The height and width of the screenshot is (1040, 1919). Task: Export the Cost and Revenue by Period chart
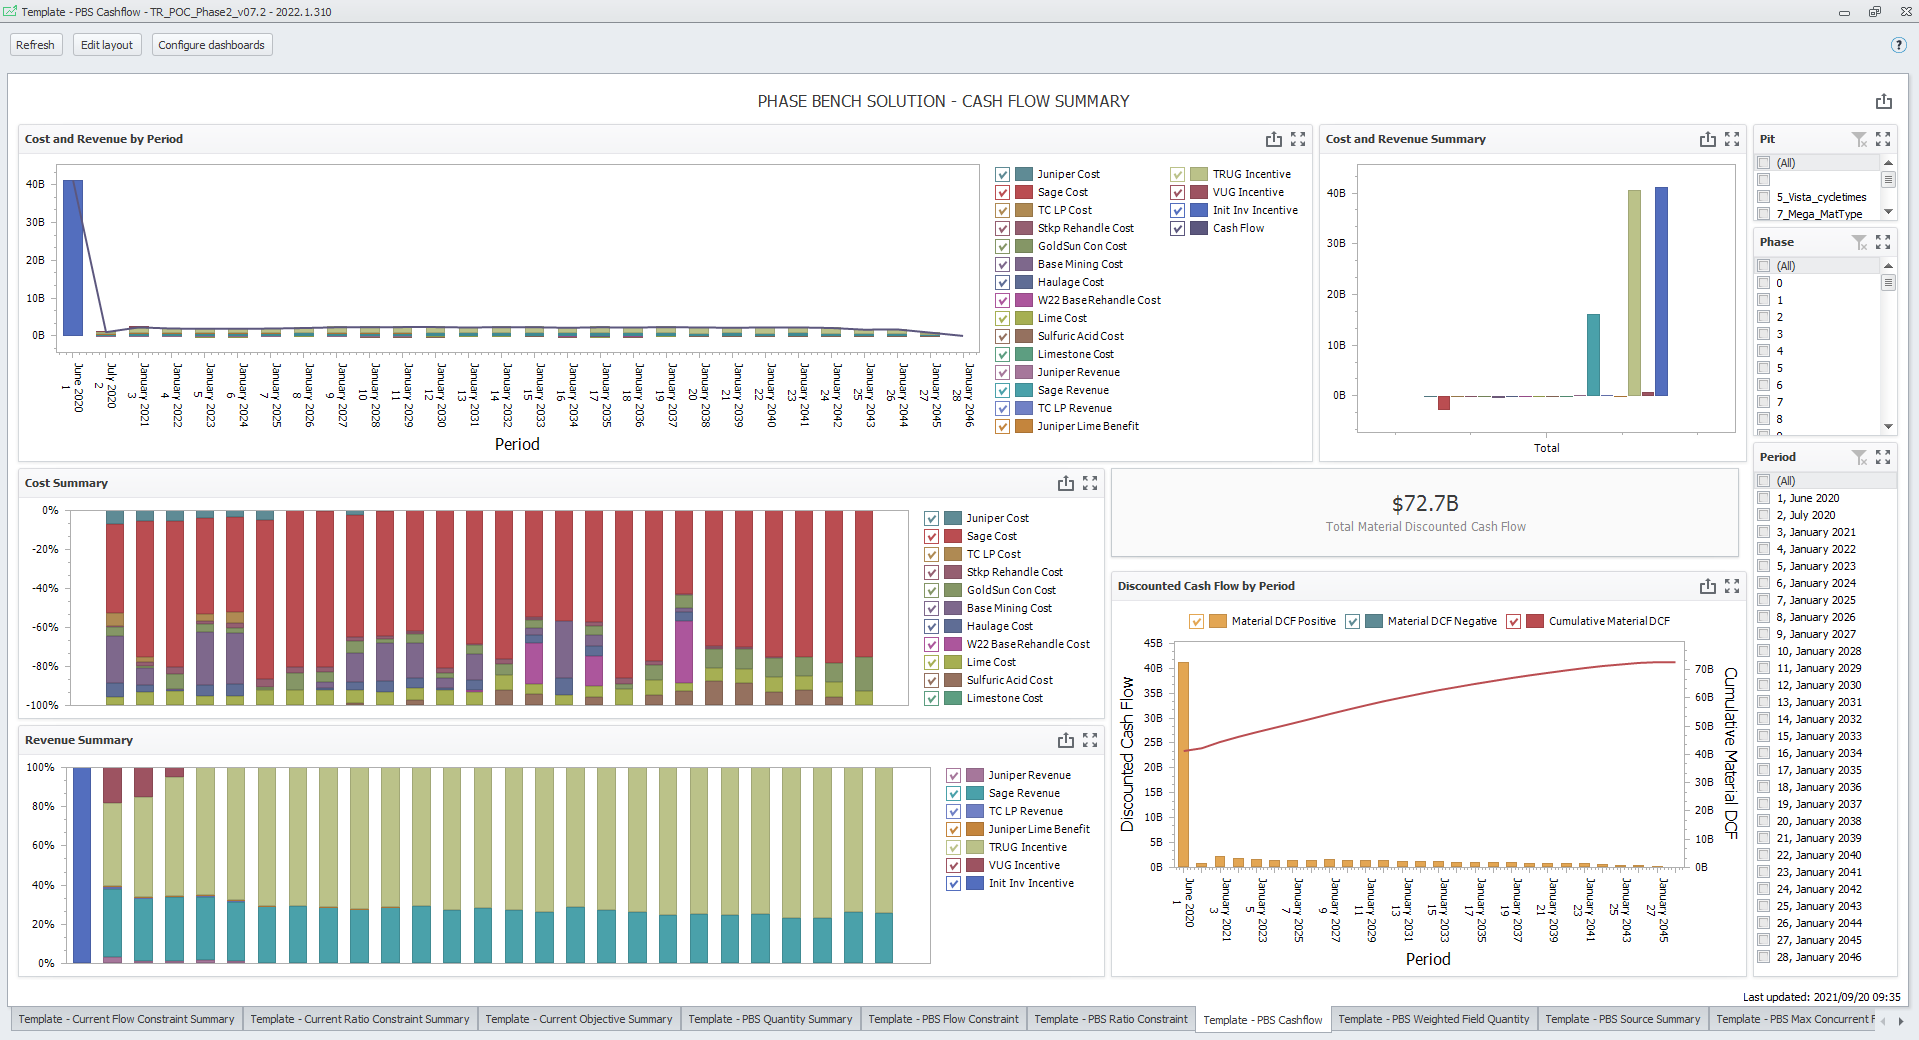[1274, 139]
